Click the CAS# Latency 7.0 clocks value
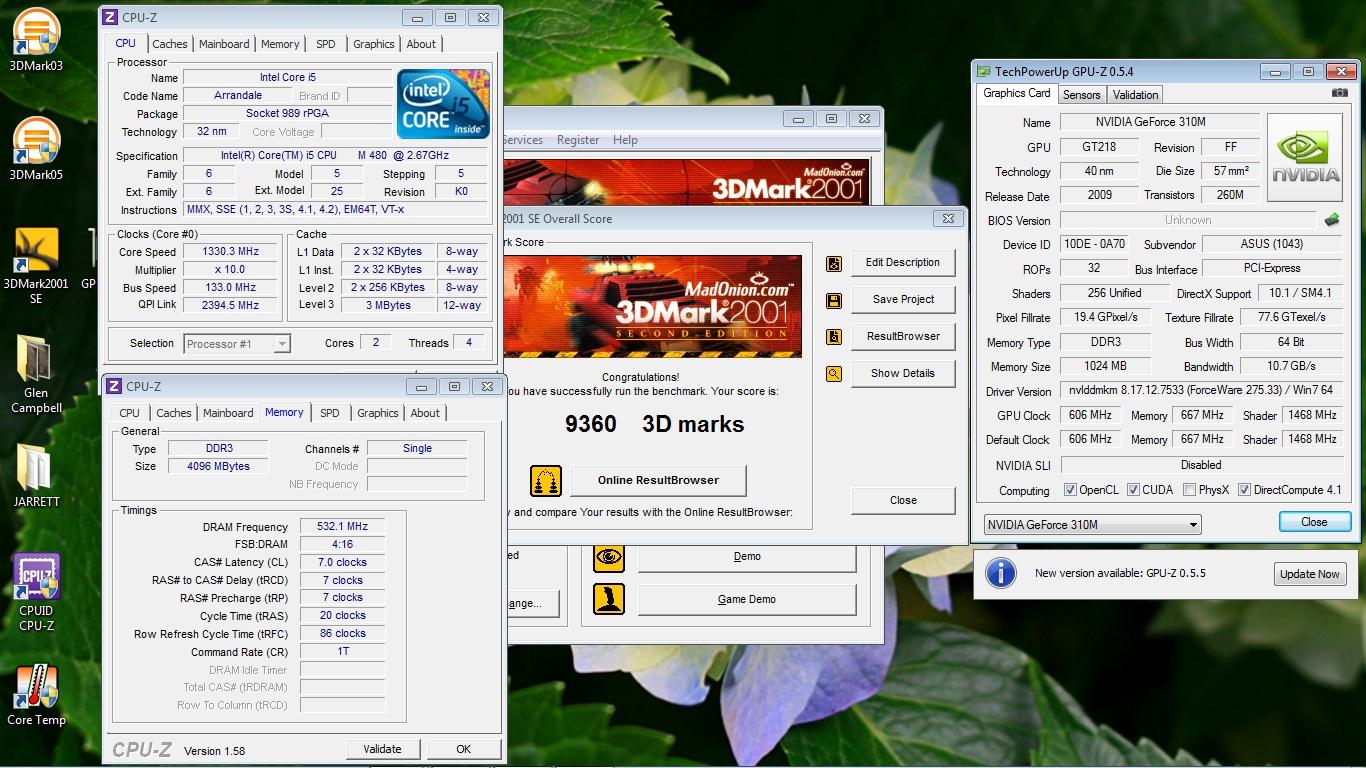Screen dimensions: 1366x768 342,563
